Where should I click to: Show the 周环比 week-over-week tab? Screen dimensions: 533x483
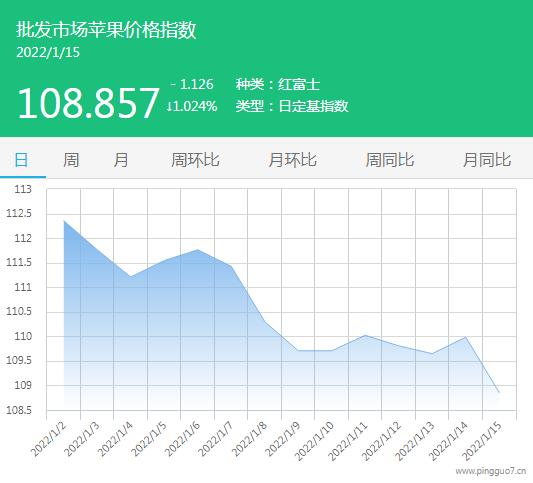point(195,160)
